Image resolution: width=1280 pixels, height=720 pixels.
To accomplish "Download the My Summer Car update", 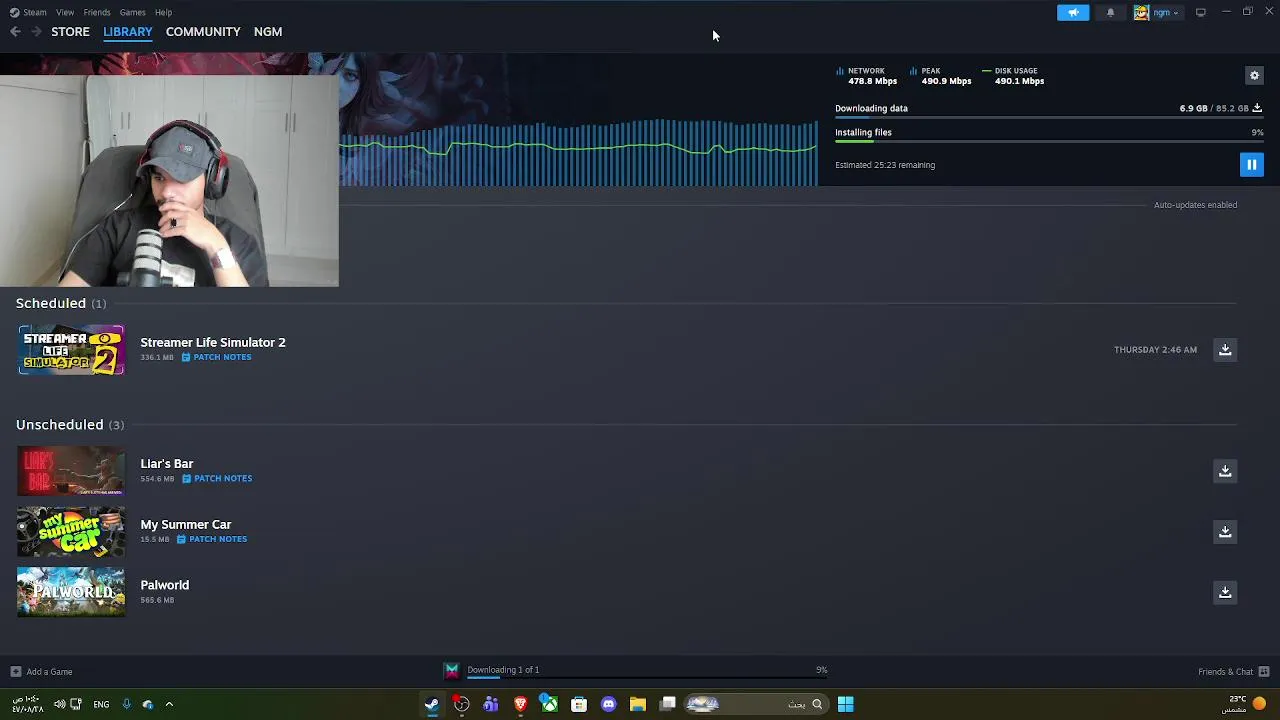I will 1225,531.
